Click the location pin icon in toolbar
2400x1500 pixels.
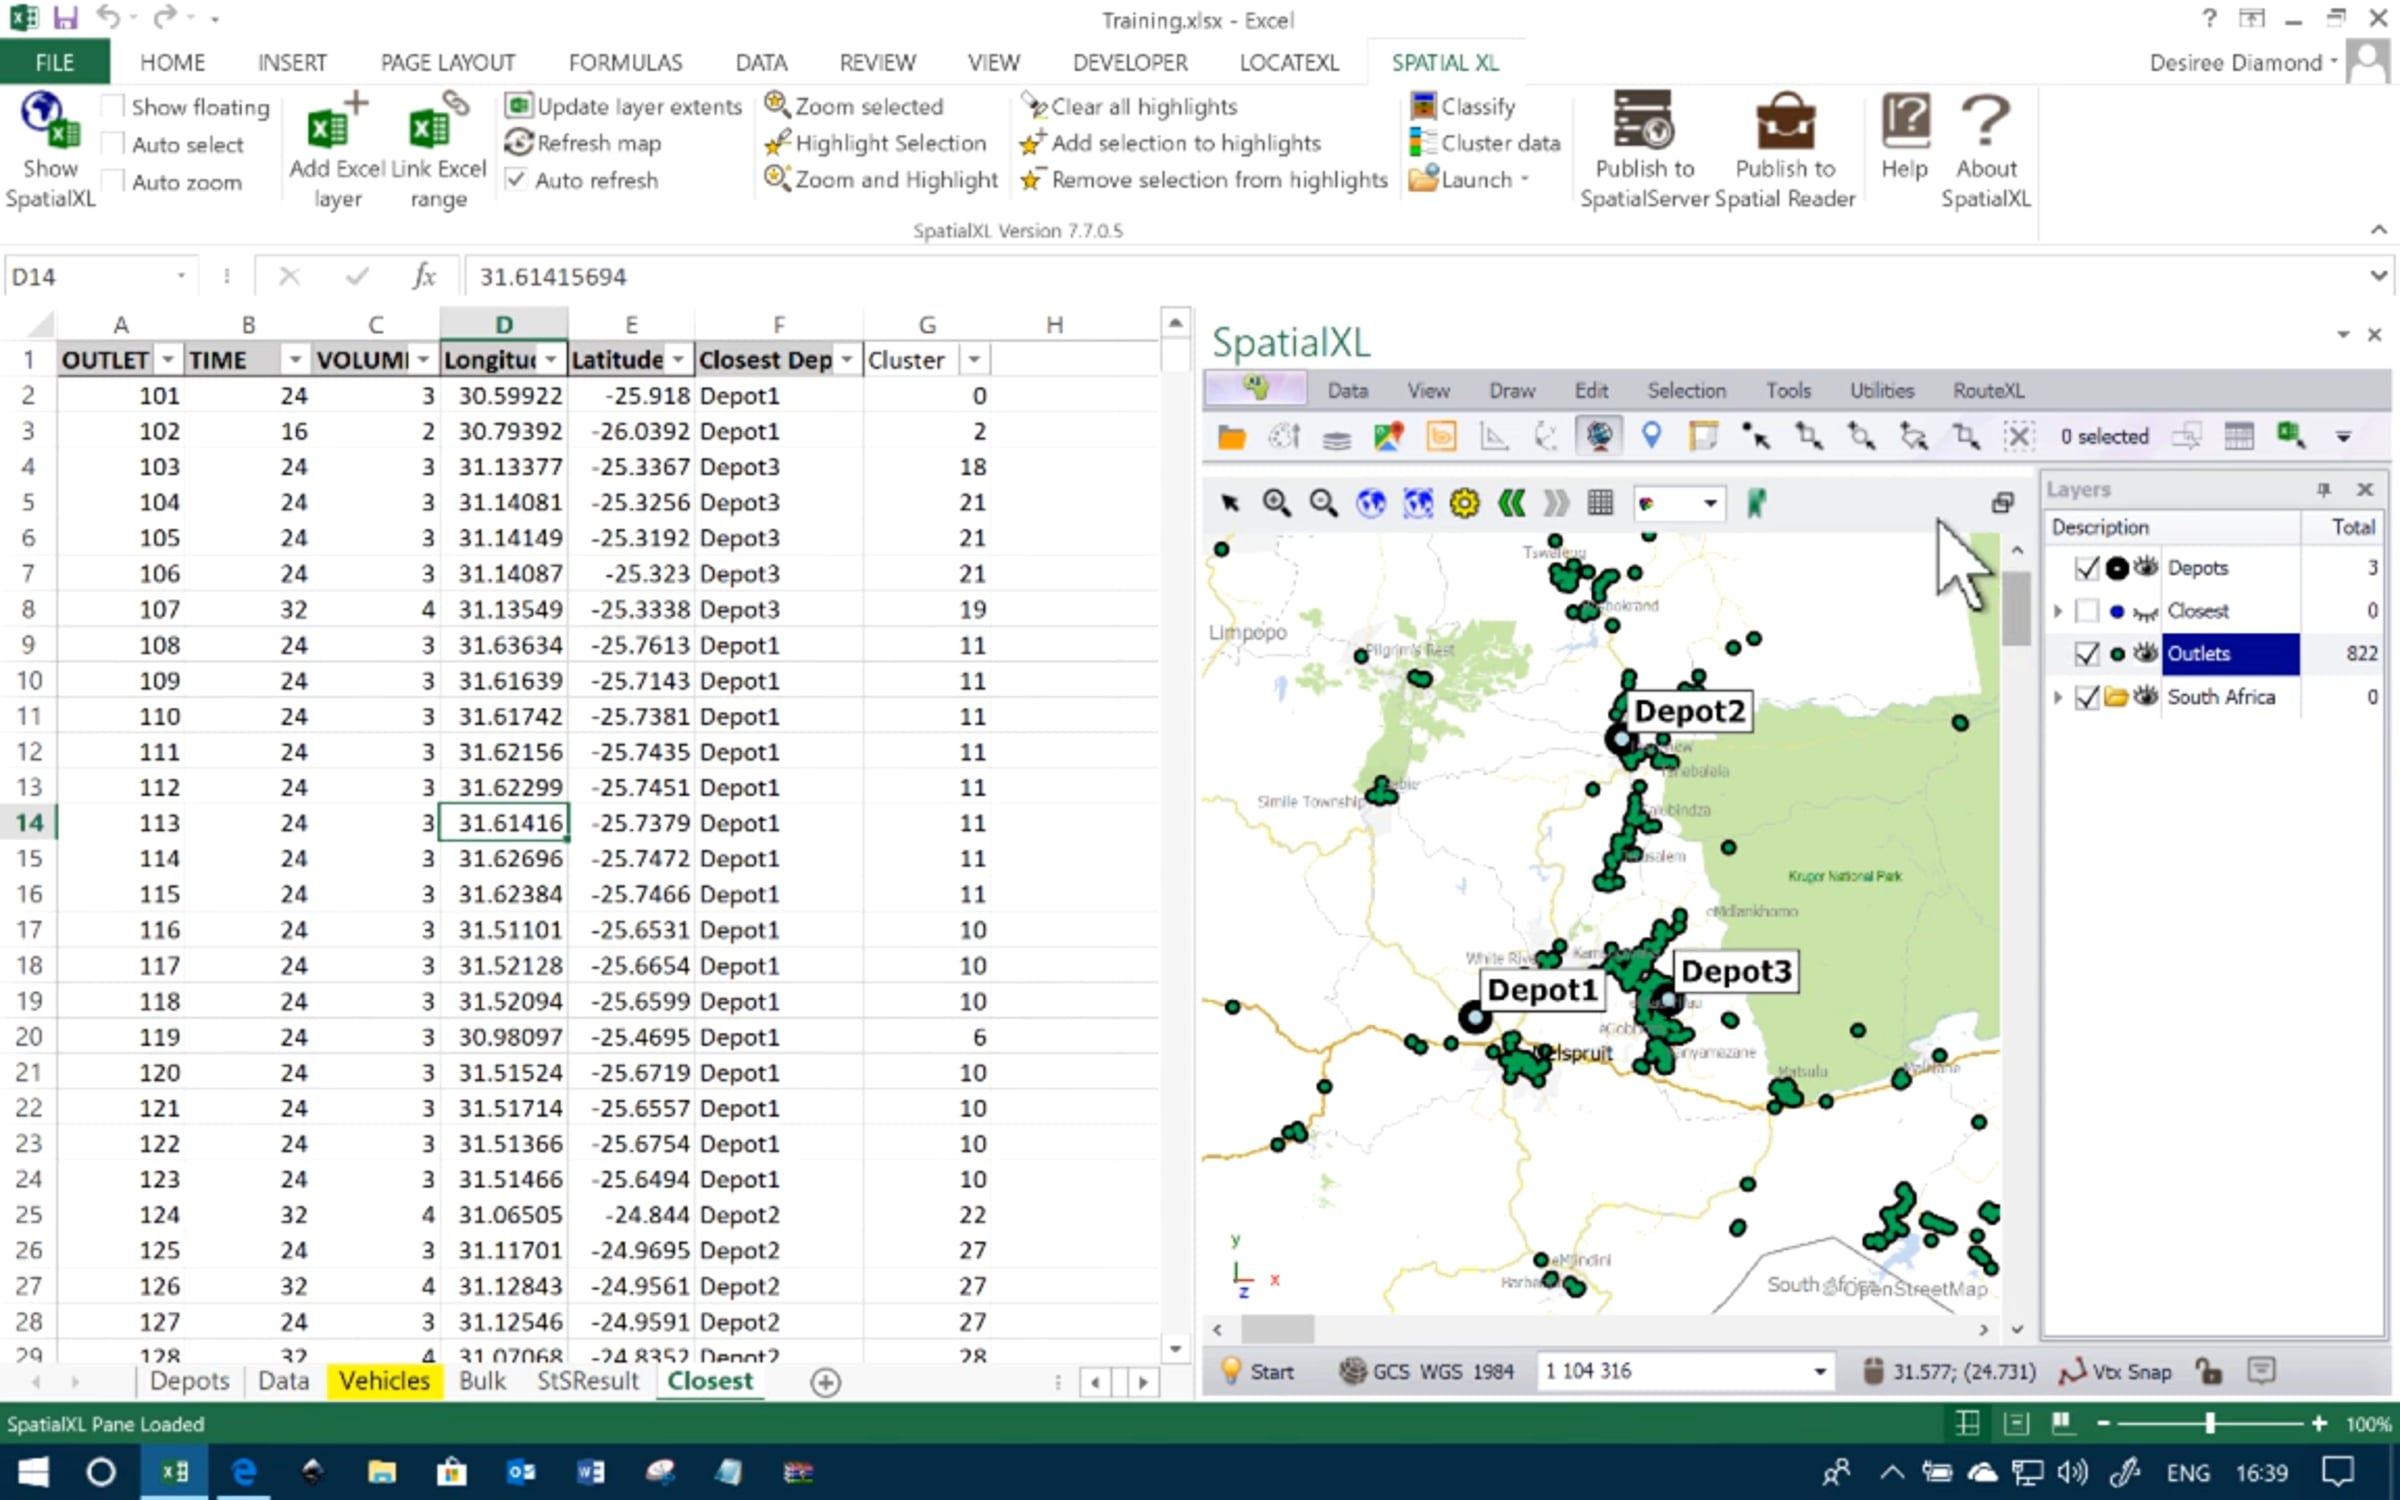tap(1651, 436)
